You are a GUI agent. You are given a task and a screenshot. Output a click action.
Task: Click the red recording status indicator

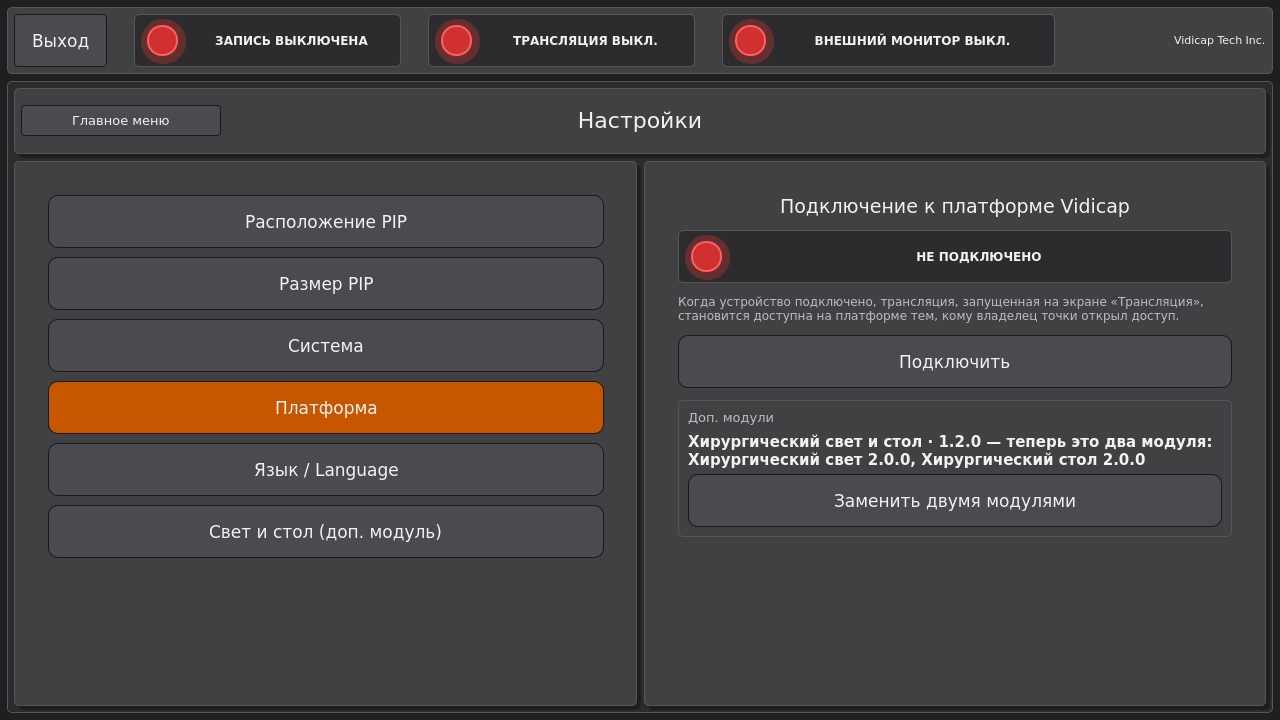click(x=162, y=40)
